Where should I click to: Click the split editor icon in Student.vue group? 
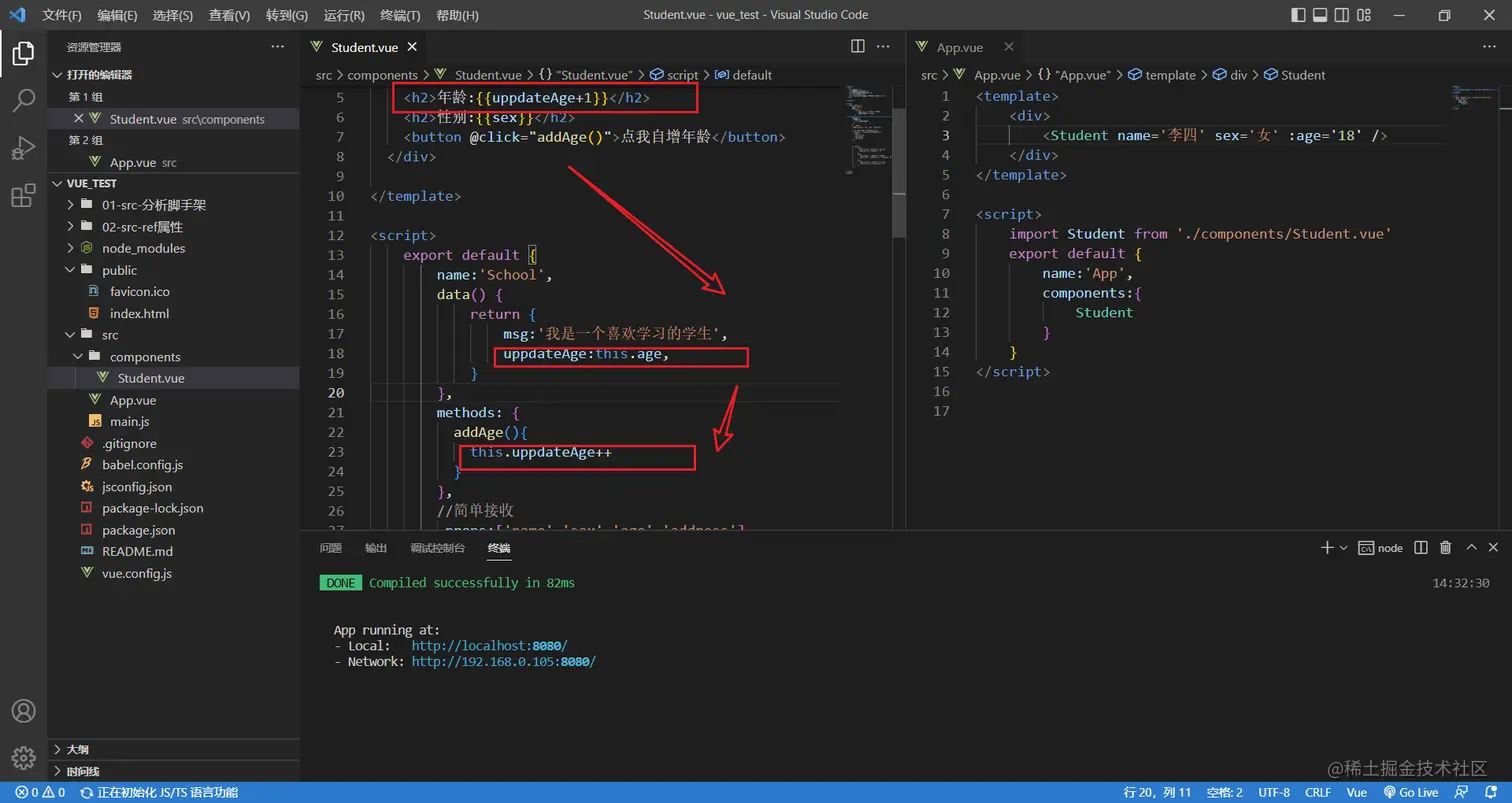858,46
